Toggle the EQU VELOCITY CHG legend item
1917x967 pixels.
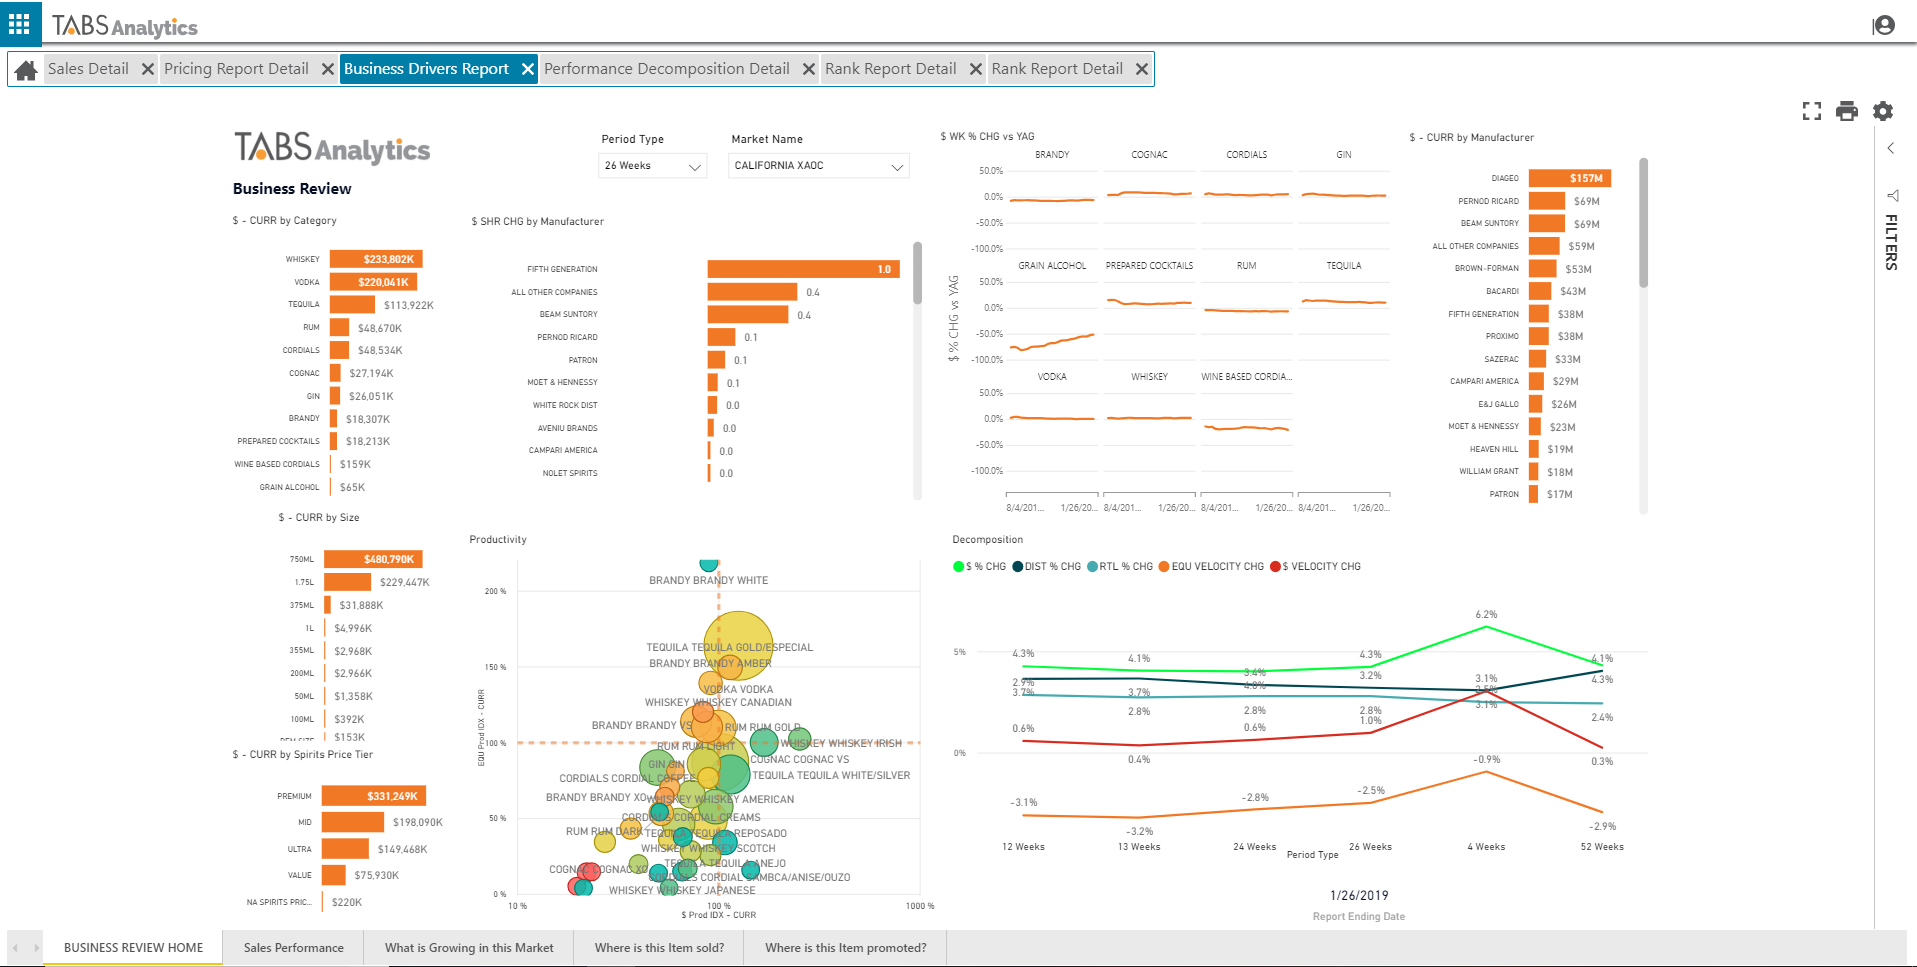[1211, 567]
